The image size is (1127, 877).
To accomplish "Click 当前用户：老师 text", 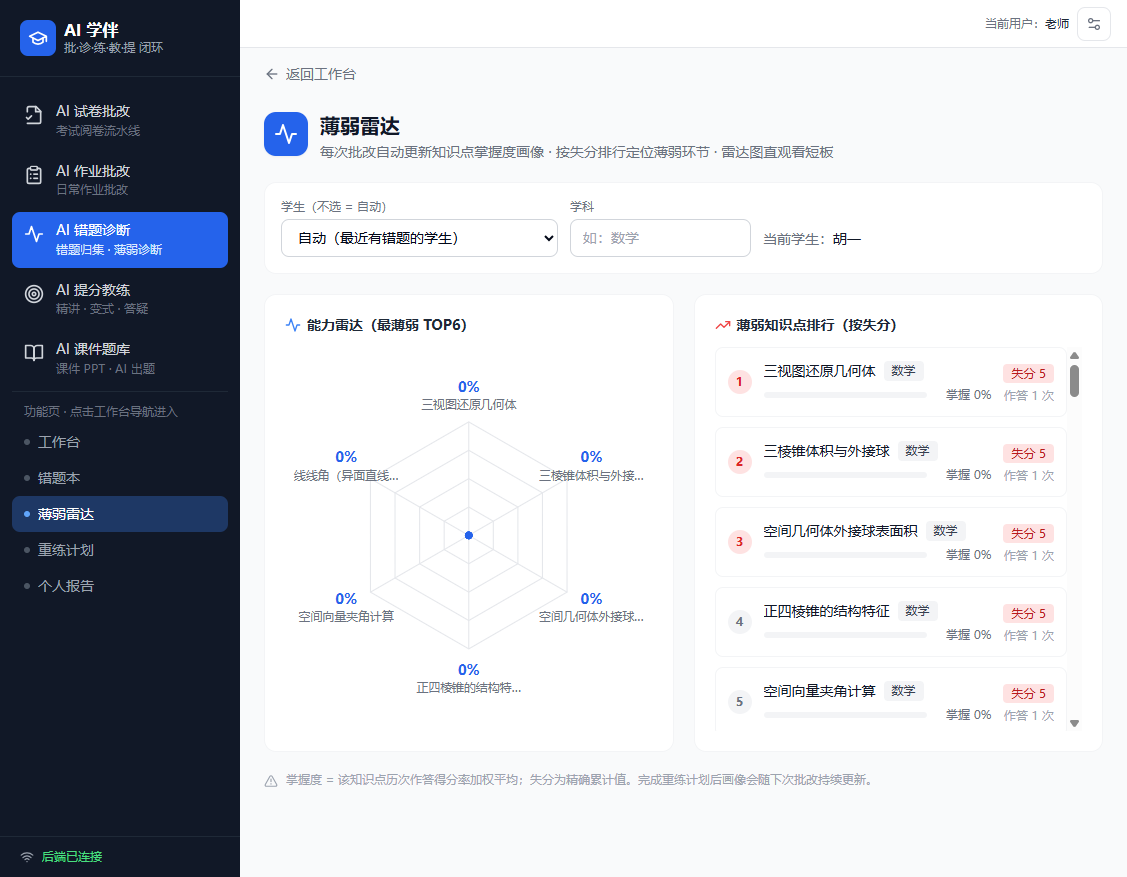I will [x=1026, y=24].
